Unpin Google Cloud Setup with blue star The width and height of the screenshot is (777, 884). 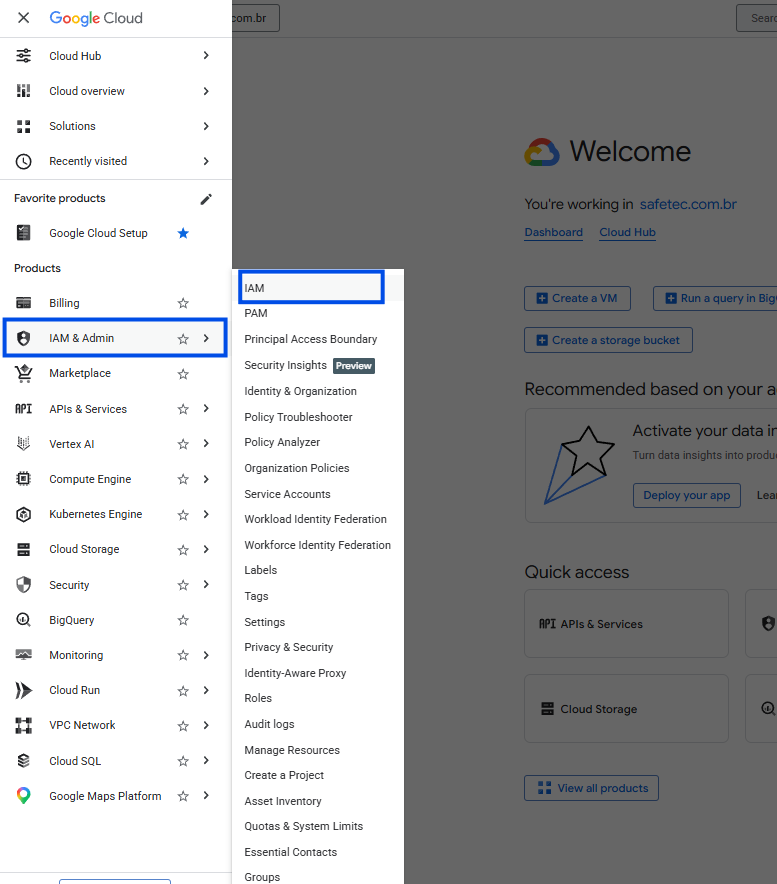[183, 233]
